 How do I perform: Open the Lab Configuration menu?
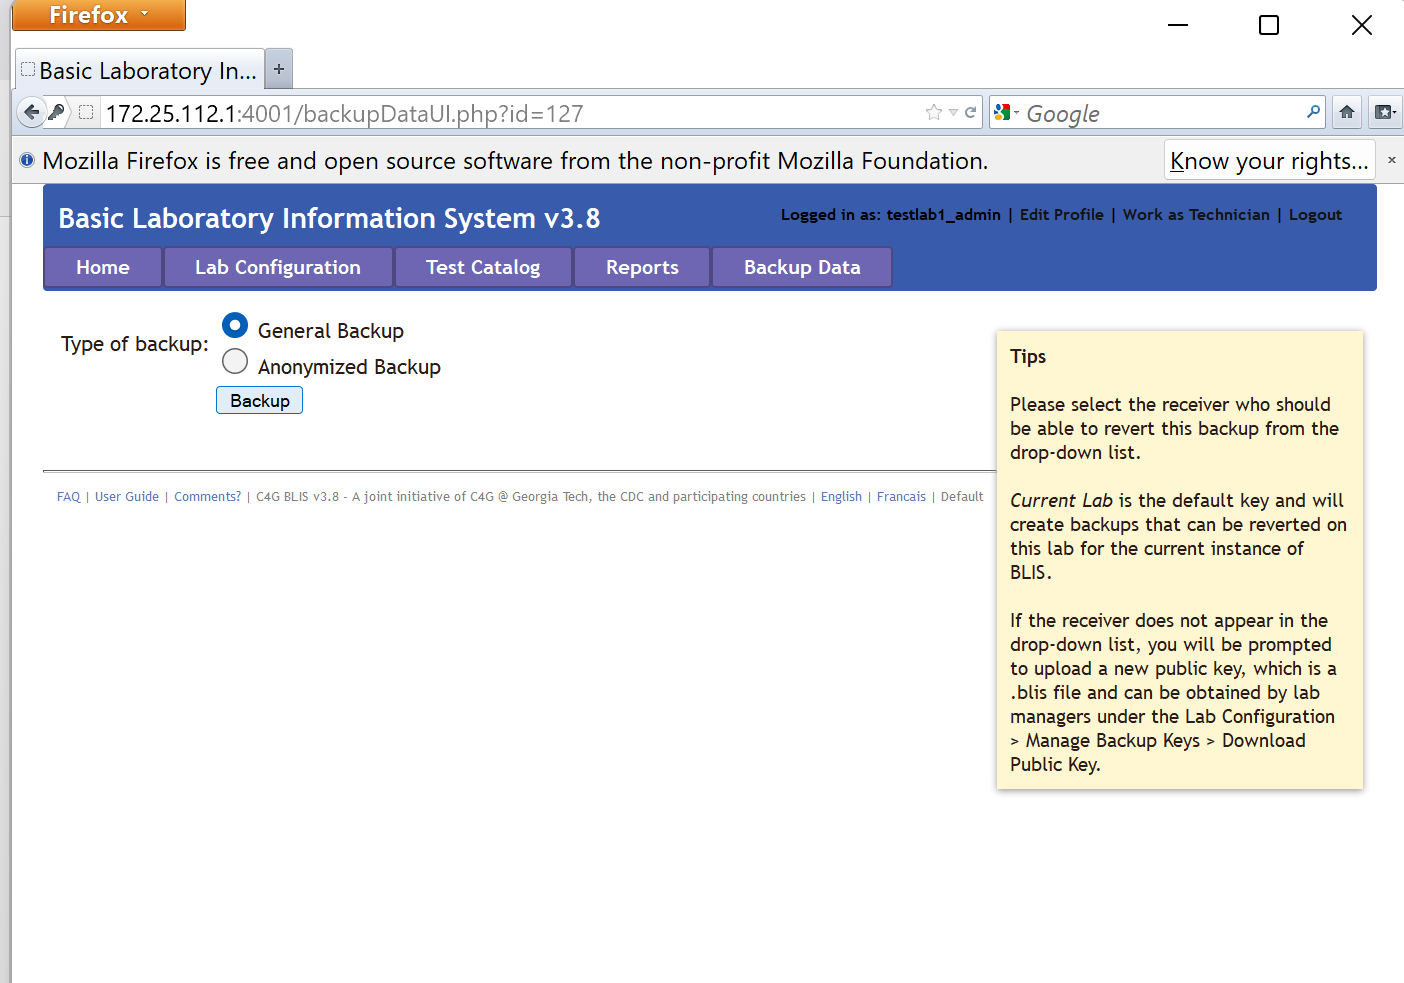tap(278, 267)
